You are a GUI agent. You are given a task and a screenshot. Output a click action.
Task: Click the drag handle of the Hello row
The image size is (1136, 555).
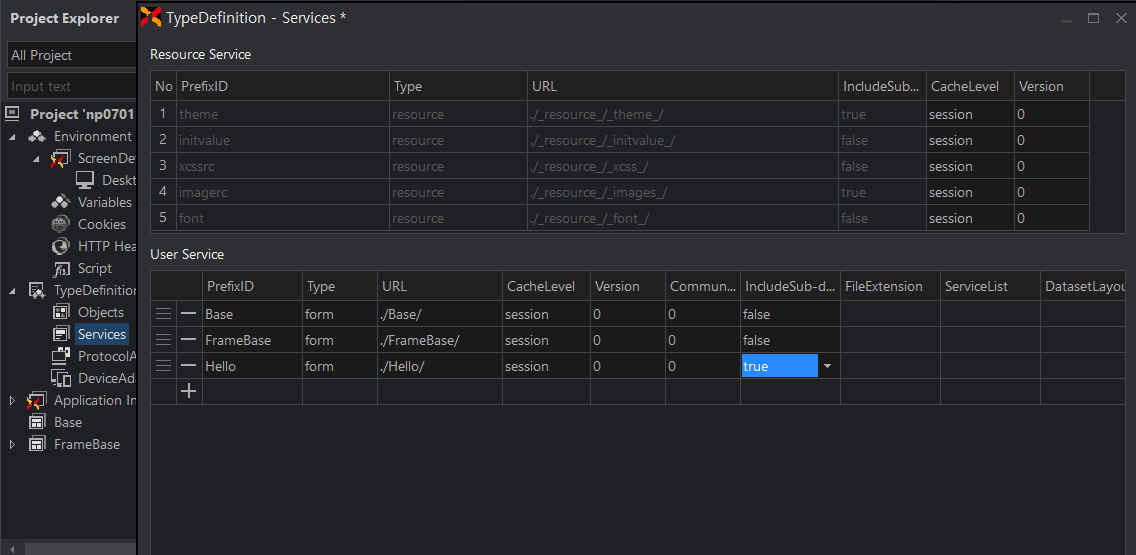tap(164, 366)
